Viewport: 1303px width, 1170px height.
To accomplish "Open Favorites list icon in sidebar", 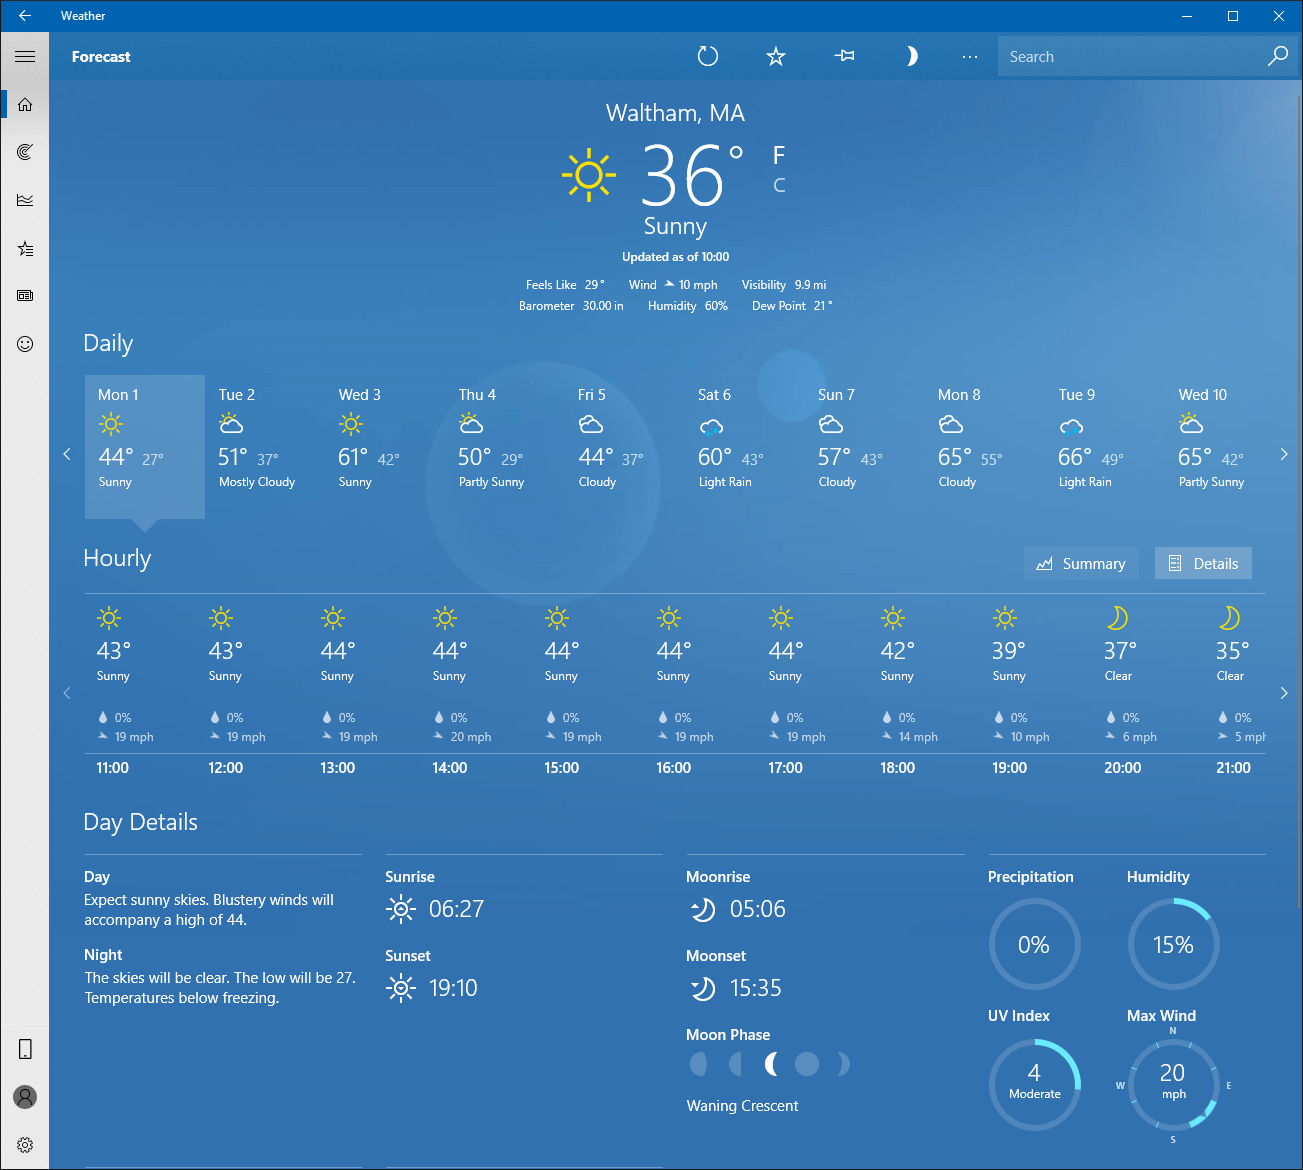I will pos(25,248).
